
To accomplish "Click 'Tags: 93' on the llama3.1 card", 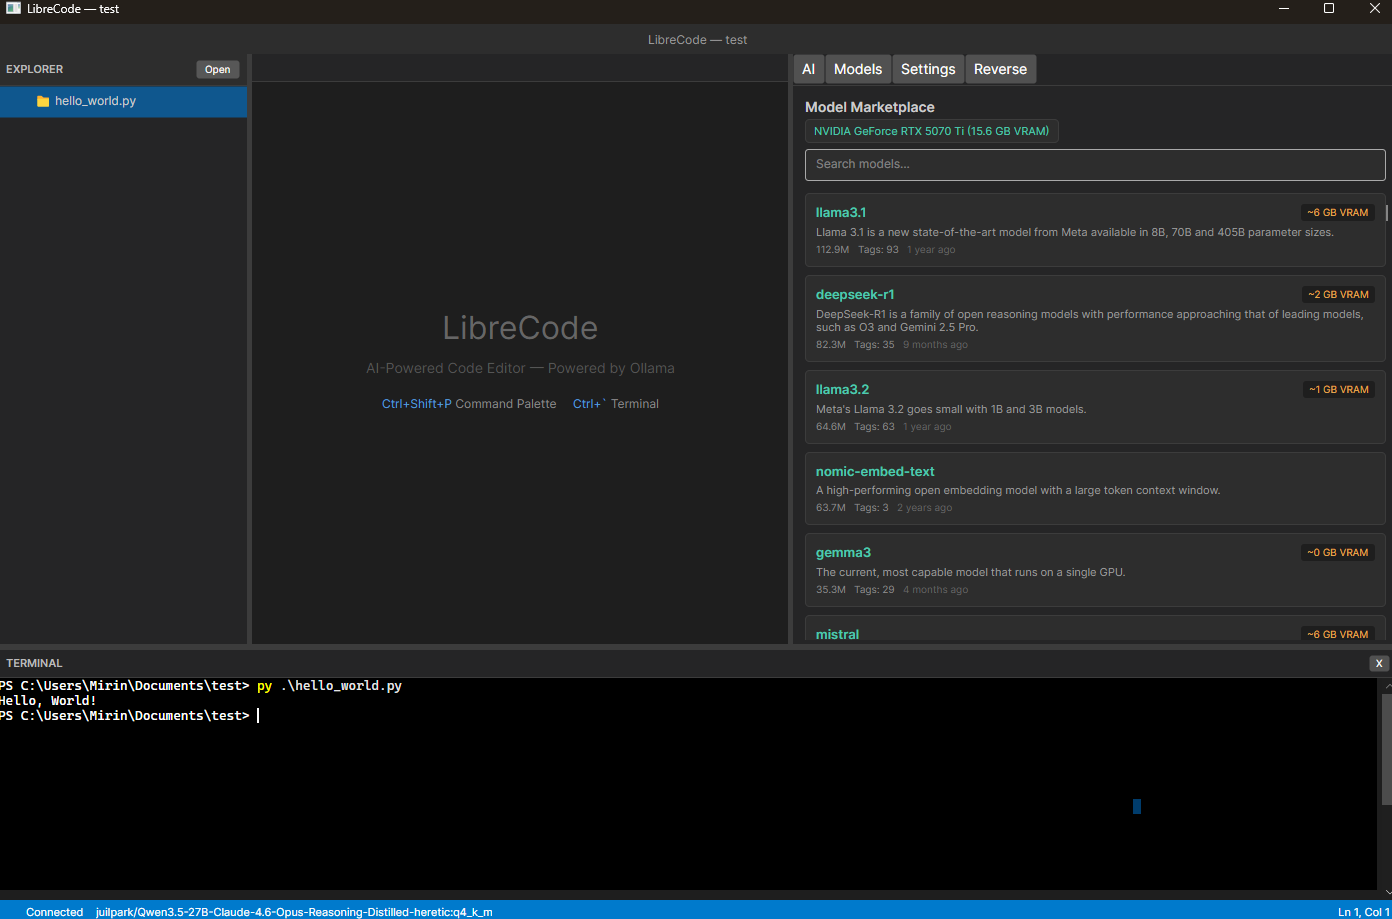I will [878, 250].
